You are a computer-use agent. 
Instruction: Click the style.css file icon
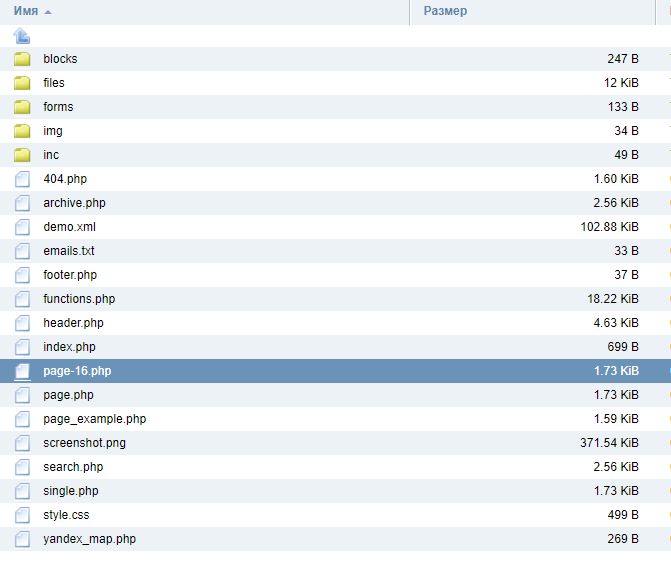coord(22,515)
